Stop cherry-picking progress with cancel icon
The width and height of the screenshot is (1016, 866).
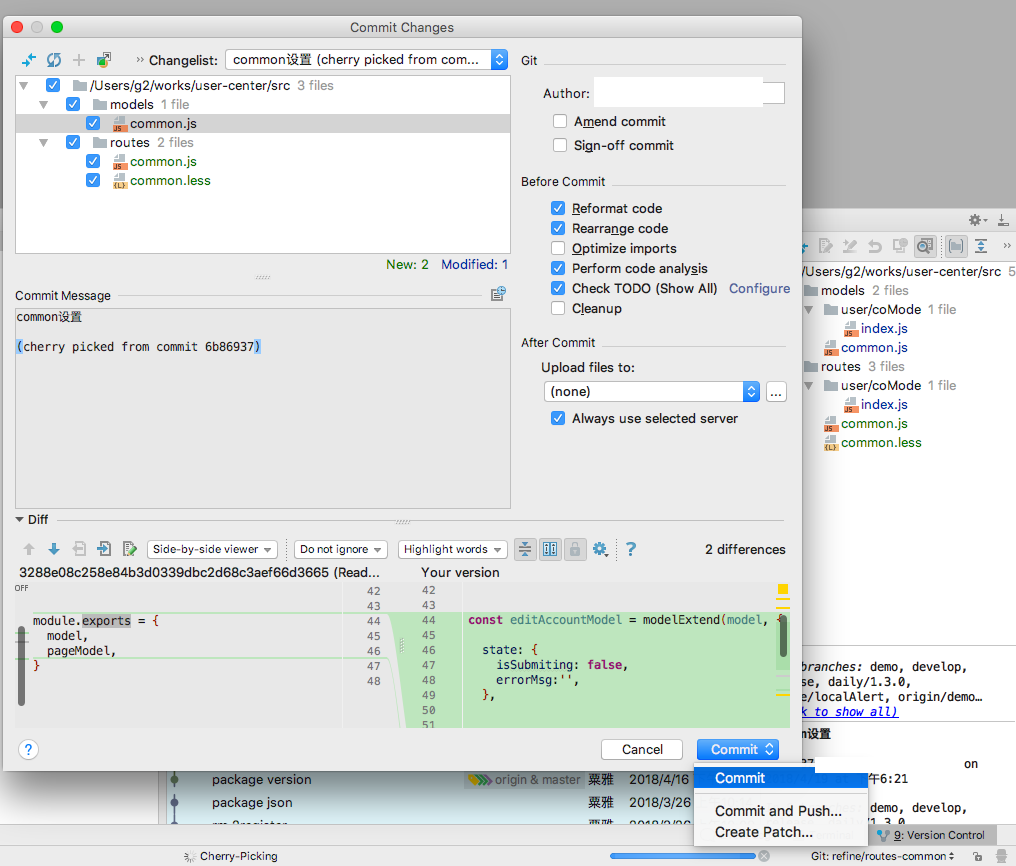pyautogui.click(x=764, y=856)
